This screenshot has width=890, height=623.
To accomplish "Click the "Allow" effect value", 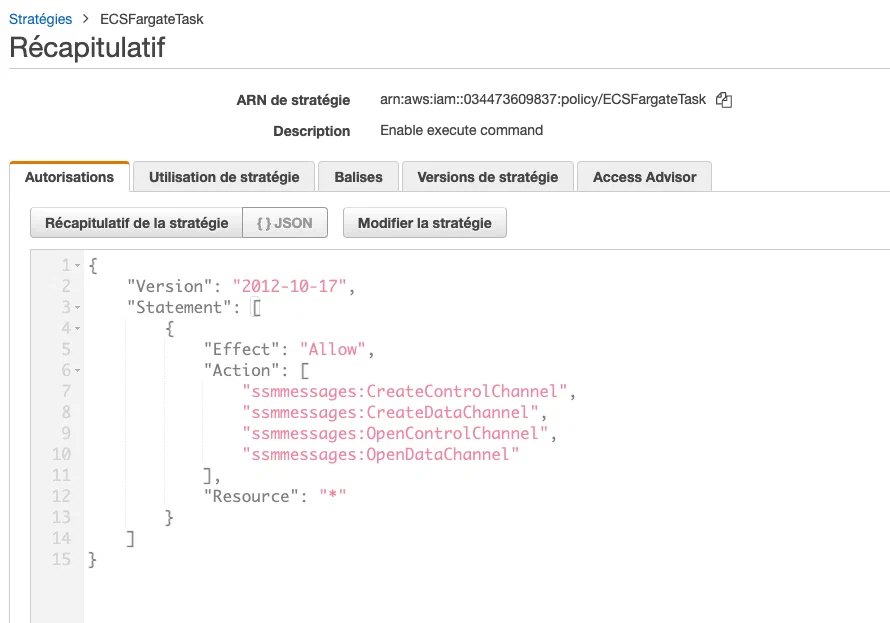I will (x=332, y=350).
